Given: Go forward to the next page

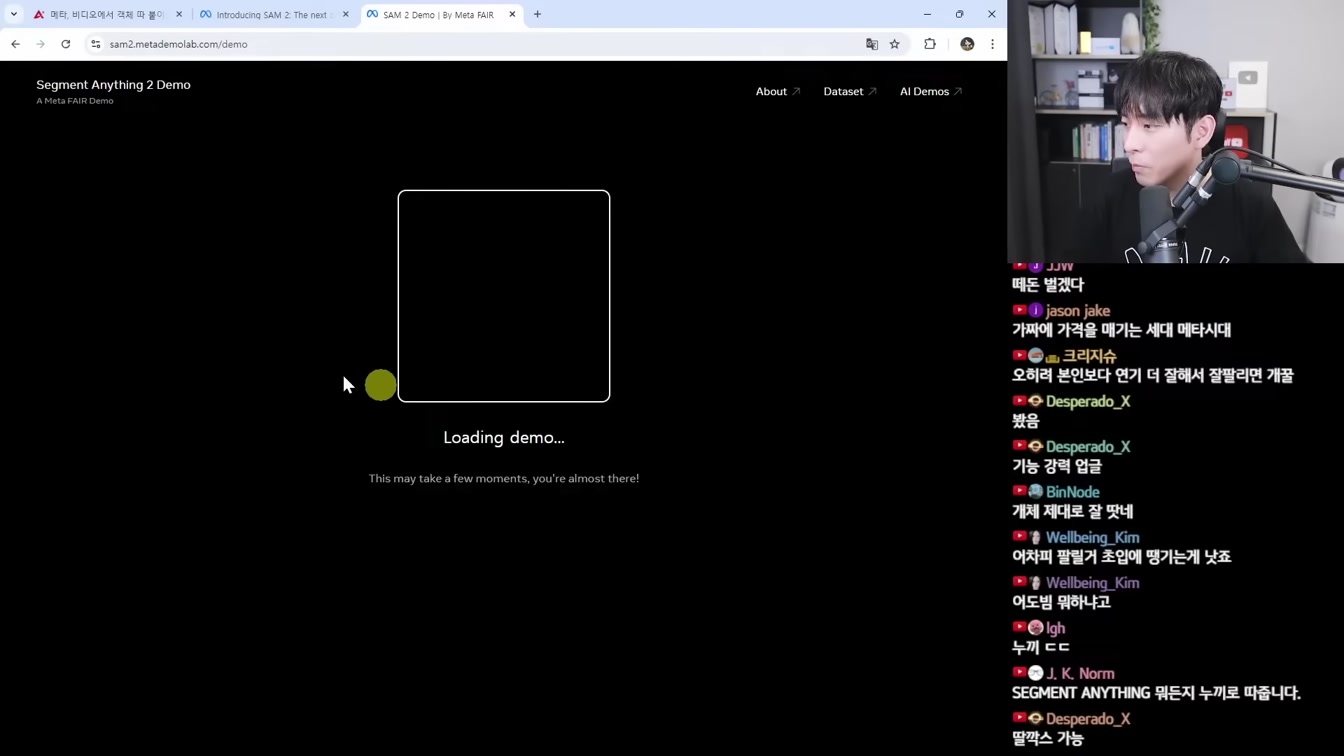Looking at the screenshot, I should (x=40, y=44).
